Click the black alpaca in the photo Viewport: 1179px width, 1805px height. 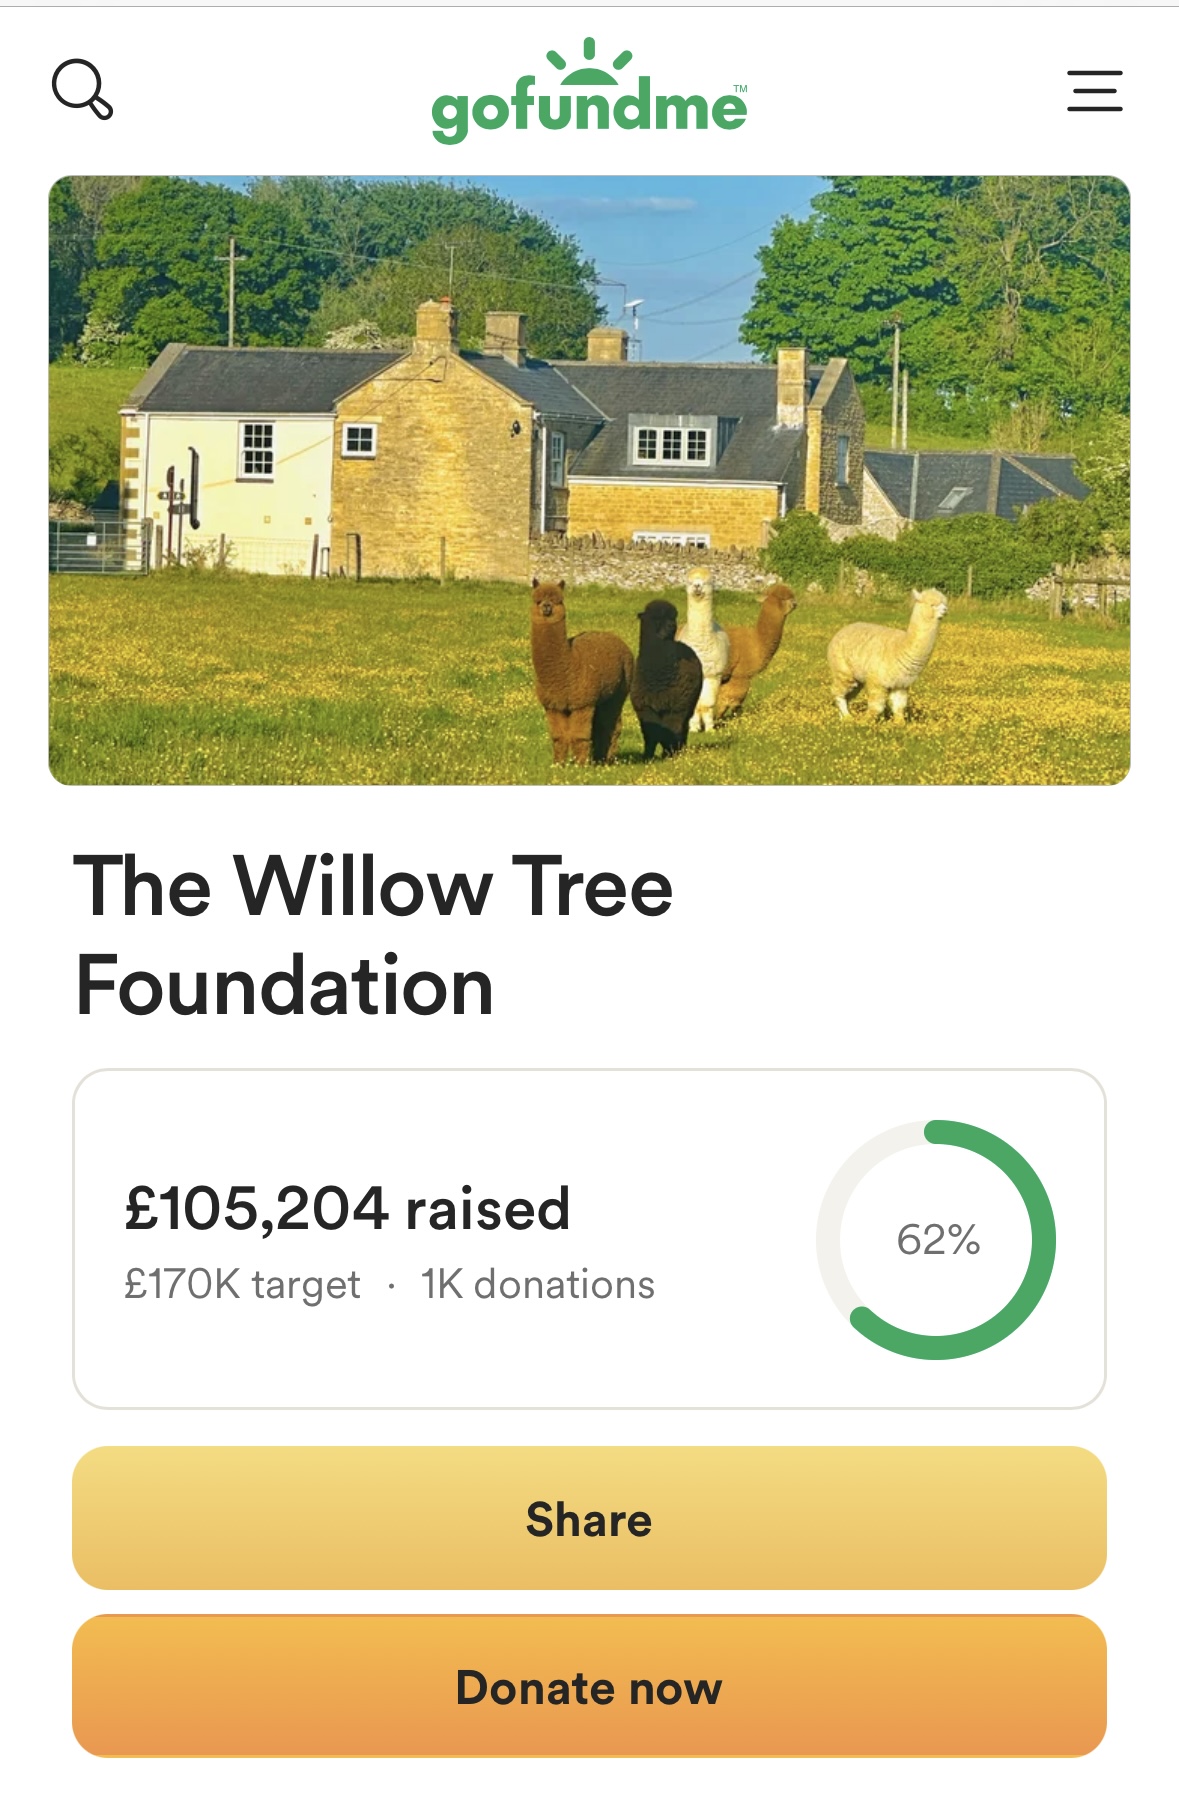(x=665, y=678)
